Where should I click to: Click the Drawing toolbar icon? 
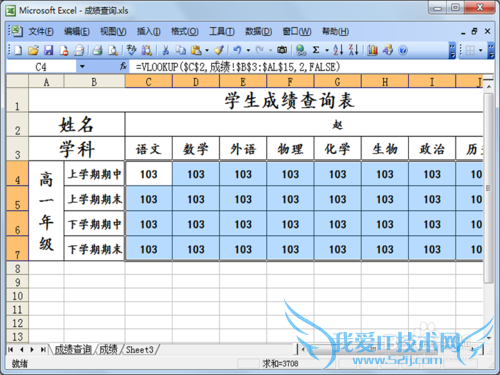tap(388, 50)
